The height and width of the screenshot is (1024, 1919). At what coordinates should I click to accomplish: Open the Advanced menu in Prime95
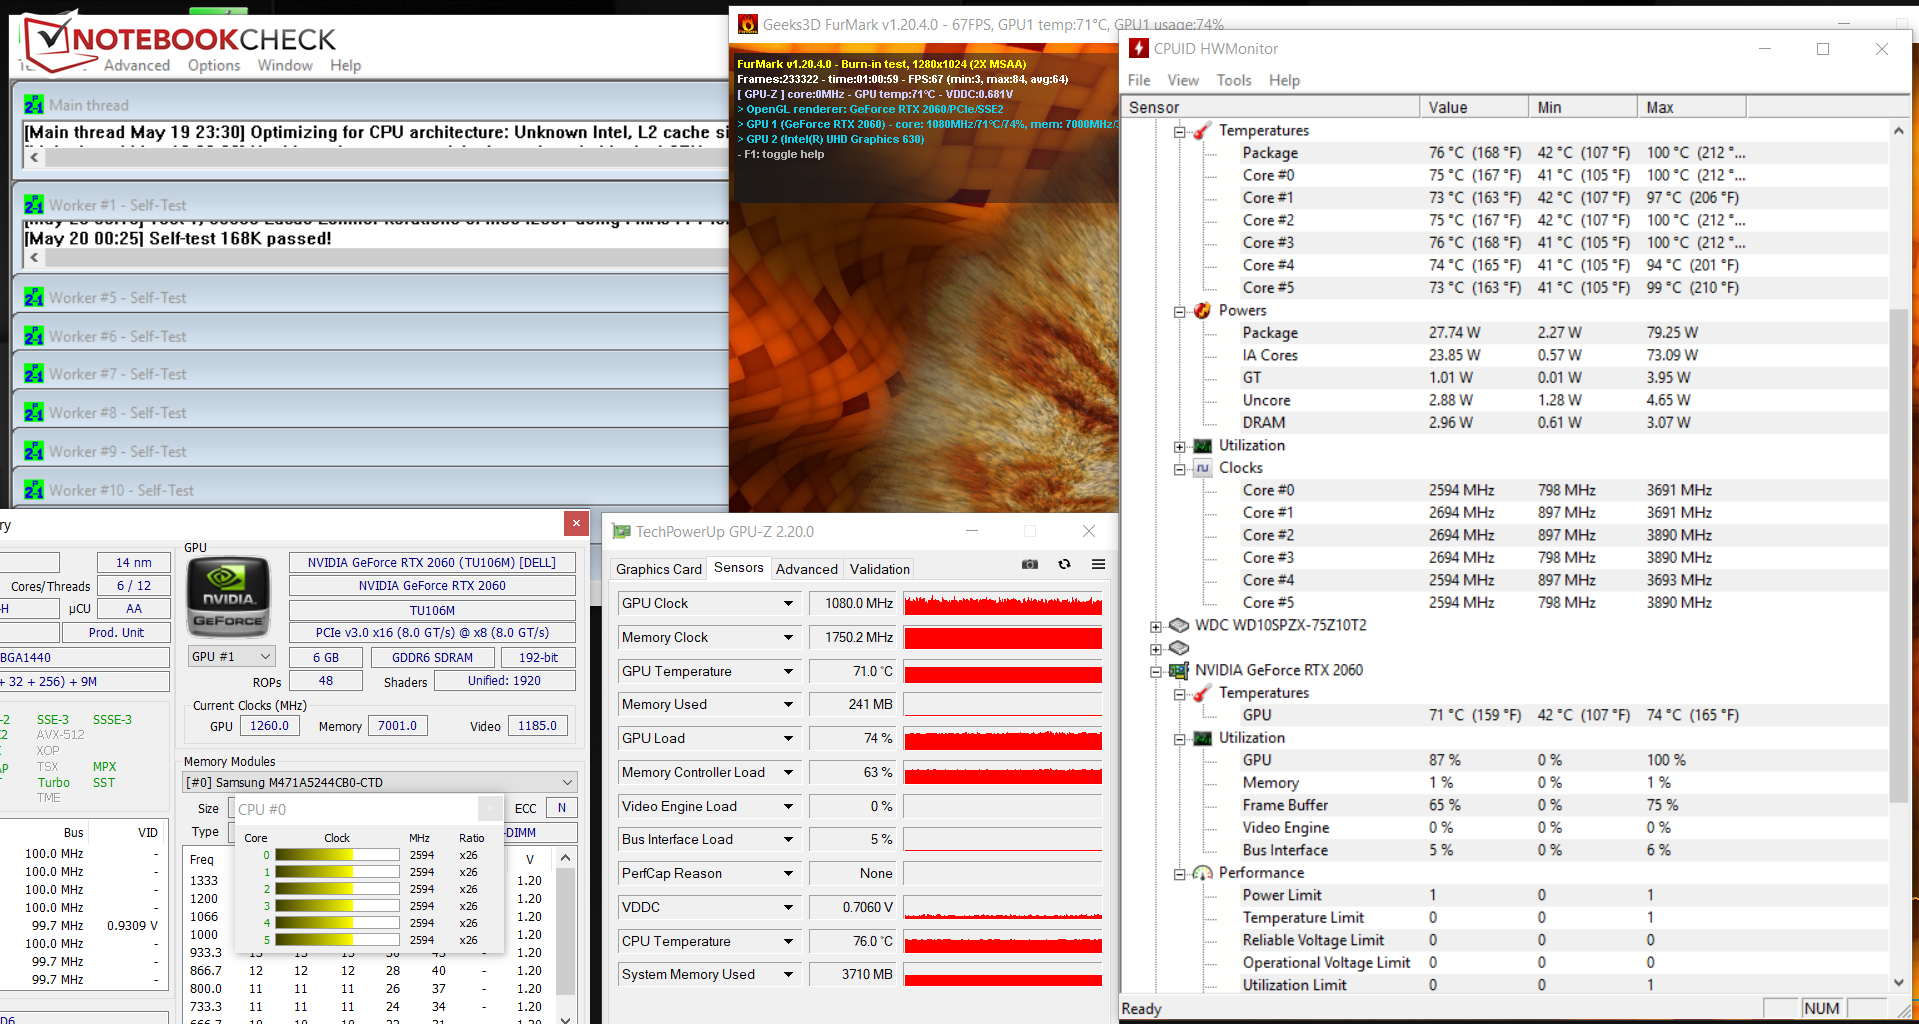point(137,65)
